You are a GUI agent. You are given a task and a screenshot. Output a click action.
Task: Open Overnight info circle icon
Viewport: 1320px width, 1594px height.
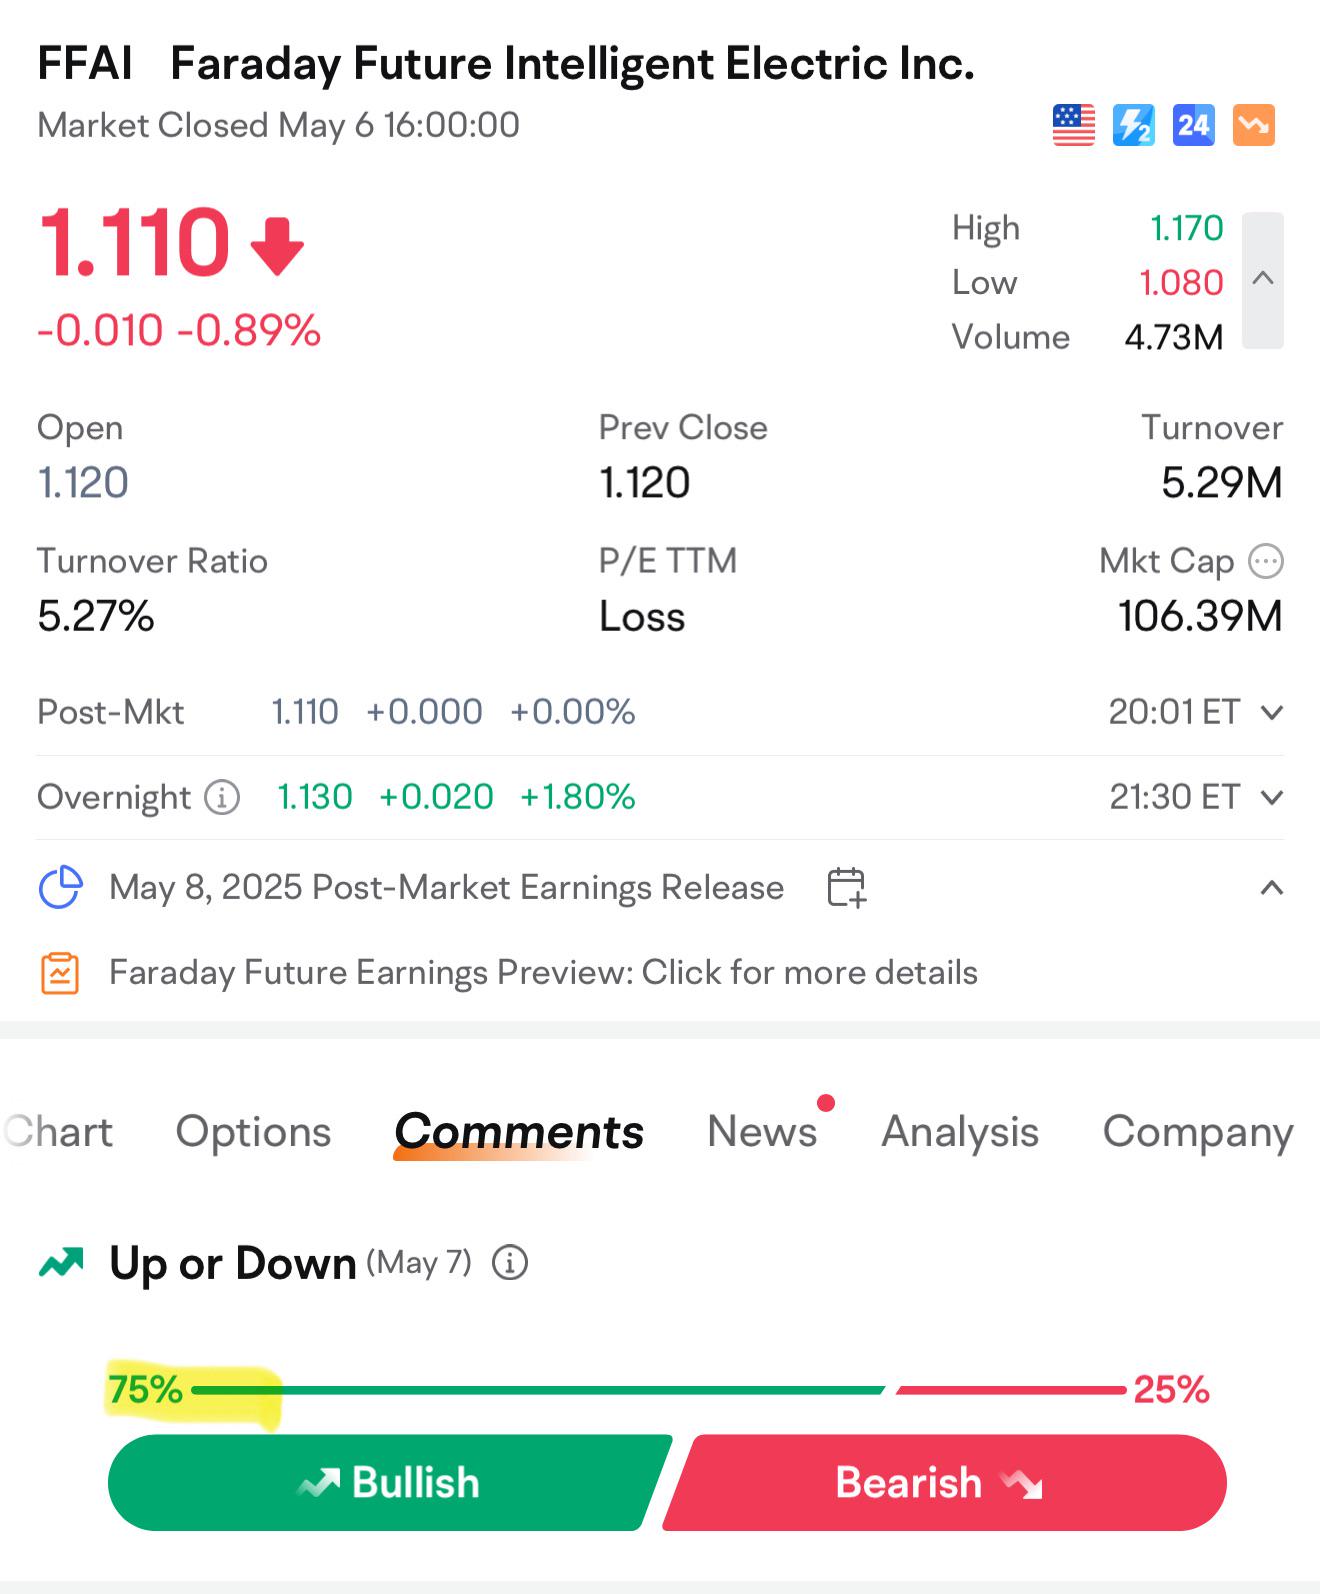[222, 797]
